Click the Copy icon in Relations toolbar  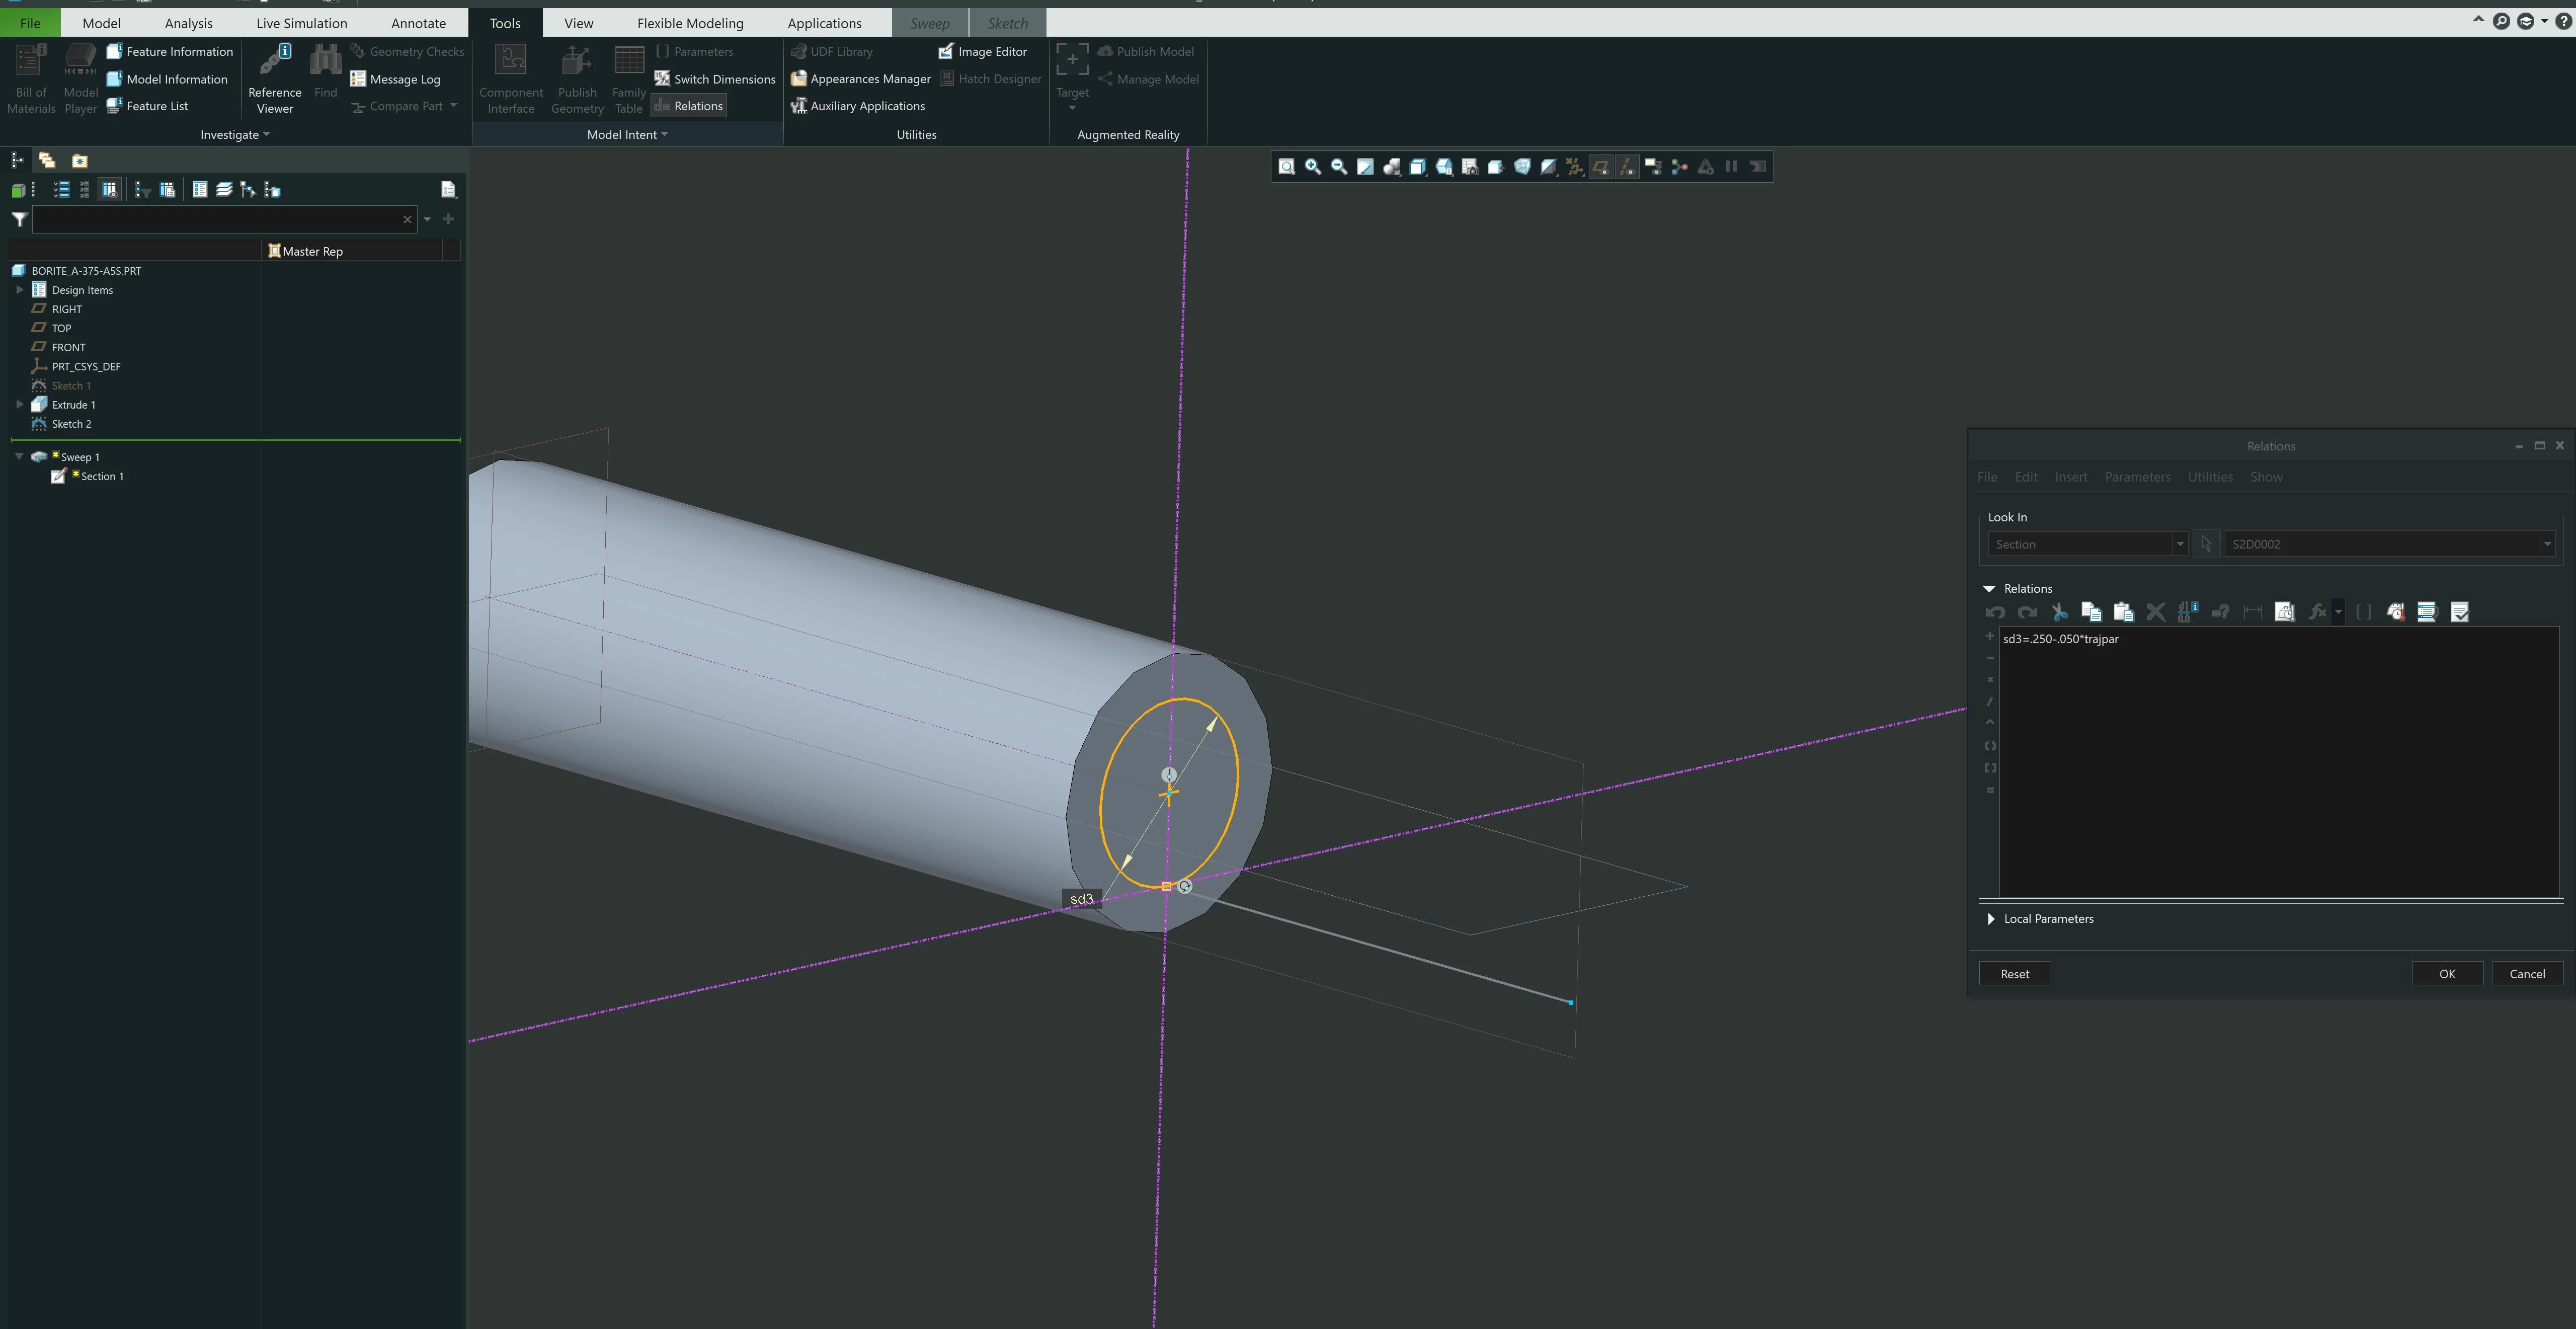[x=2091, y=612]
